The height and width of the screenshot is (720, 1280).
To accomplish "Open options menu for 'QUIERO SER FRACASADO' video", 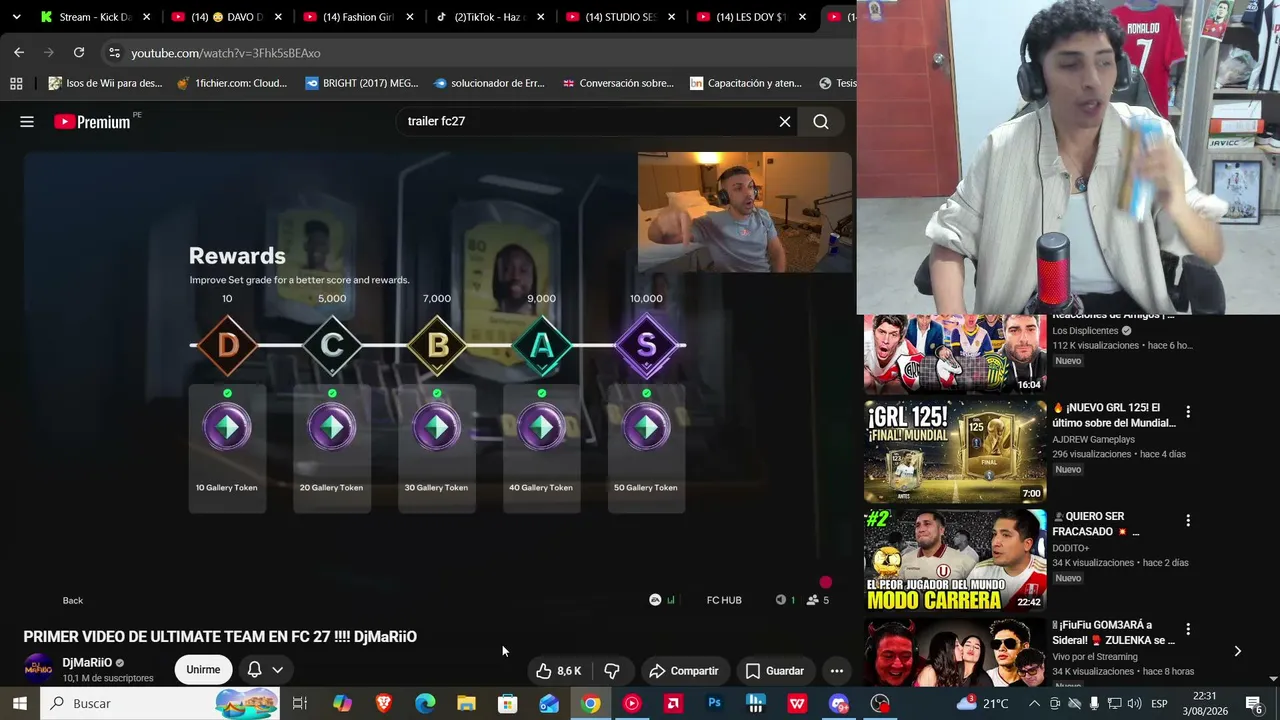I will click(1188, 521).
